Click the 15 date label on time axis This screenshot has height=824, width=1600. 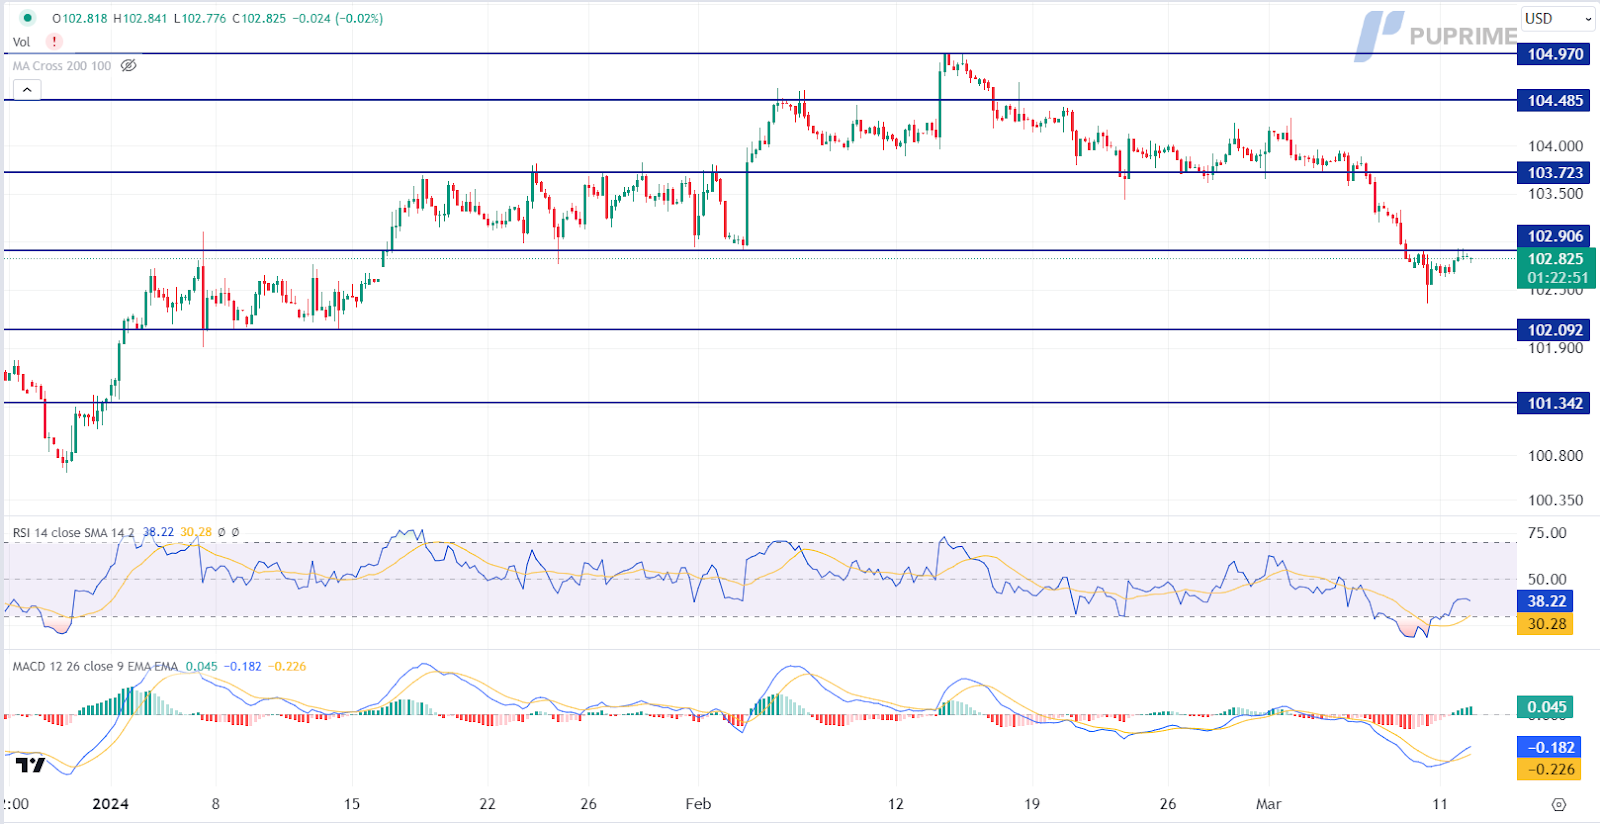(x=351, y=804)
